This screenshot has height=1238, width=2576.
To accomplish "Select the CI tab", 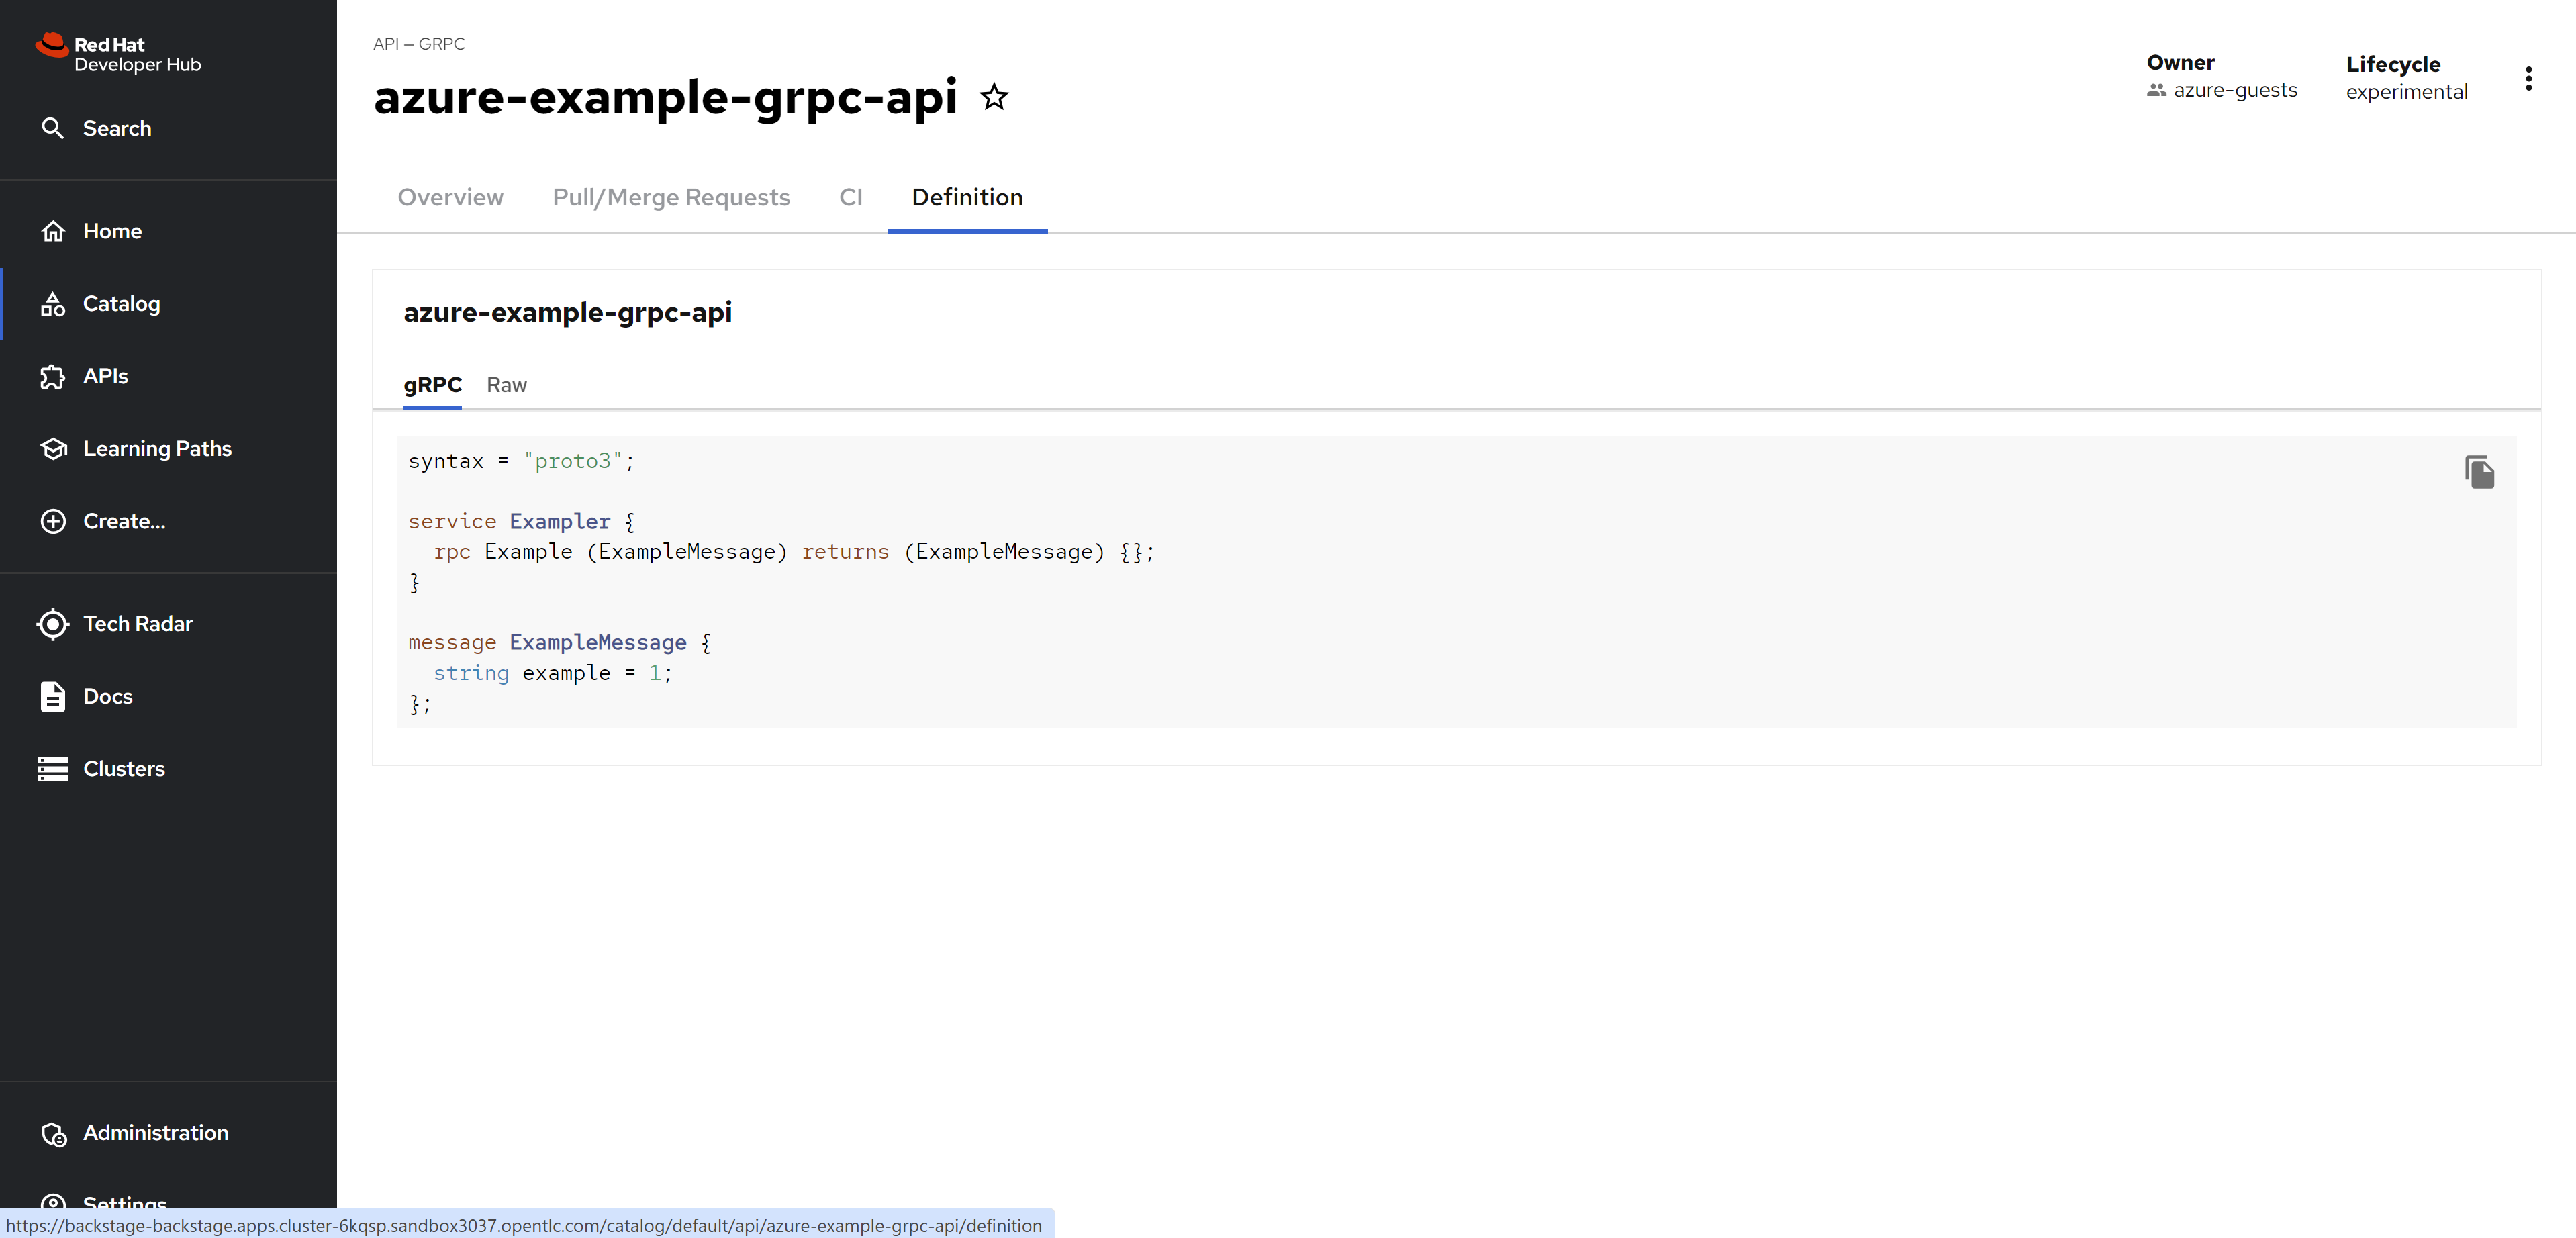I will coord(850,197).
